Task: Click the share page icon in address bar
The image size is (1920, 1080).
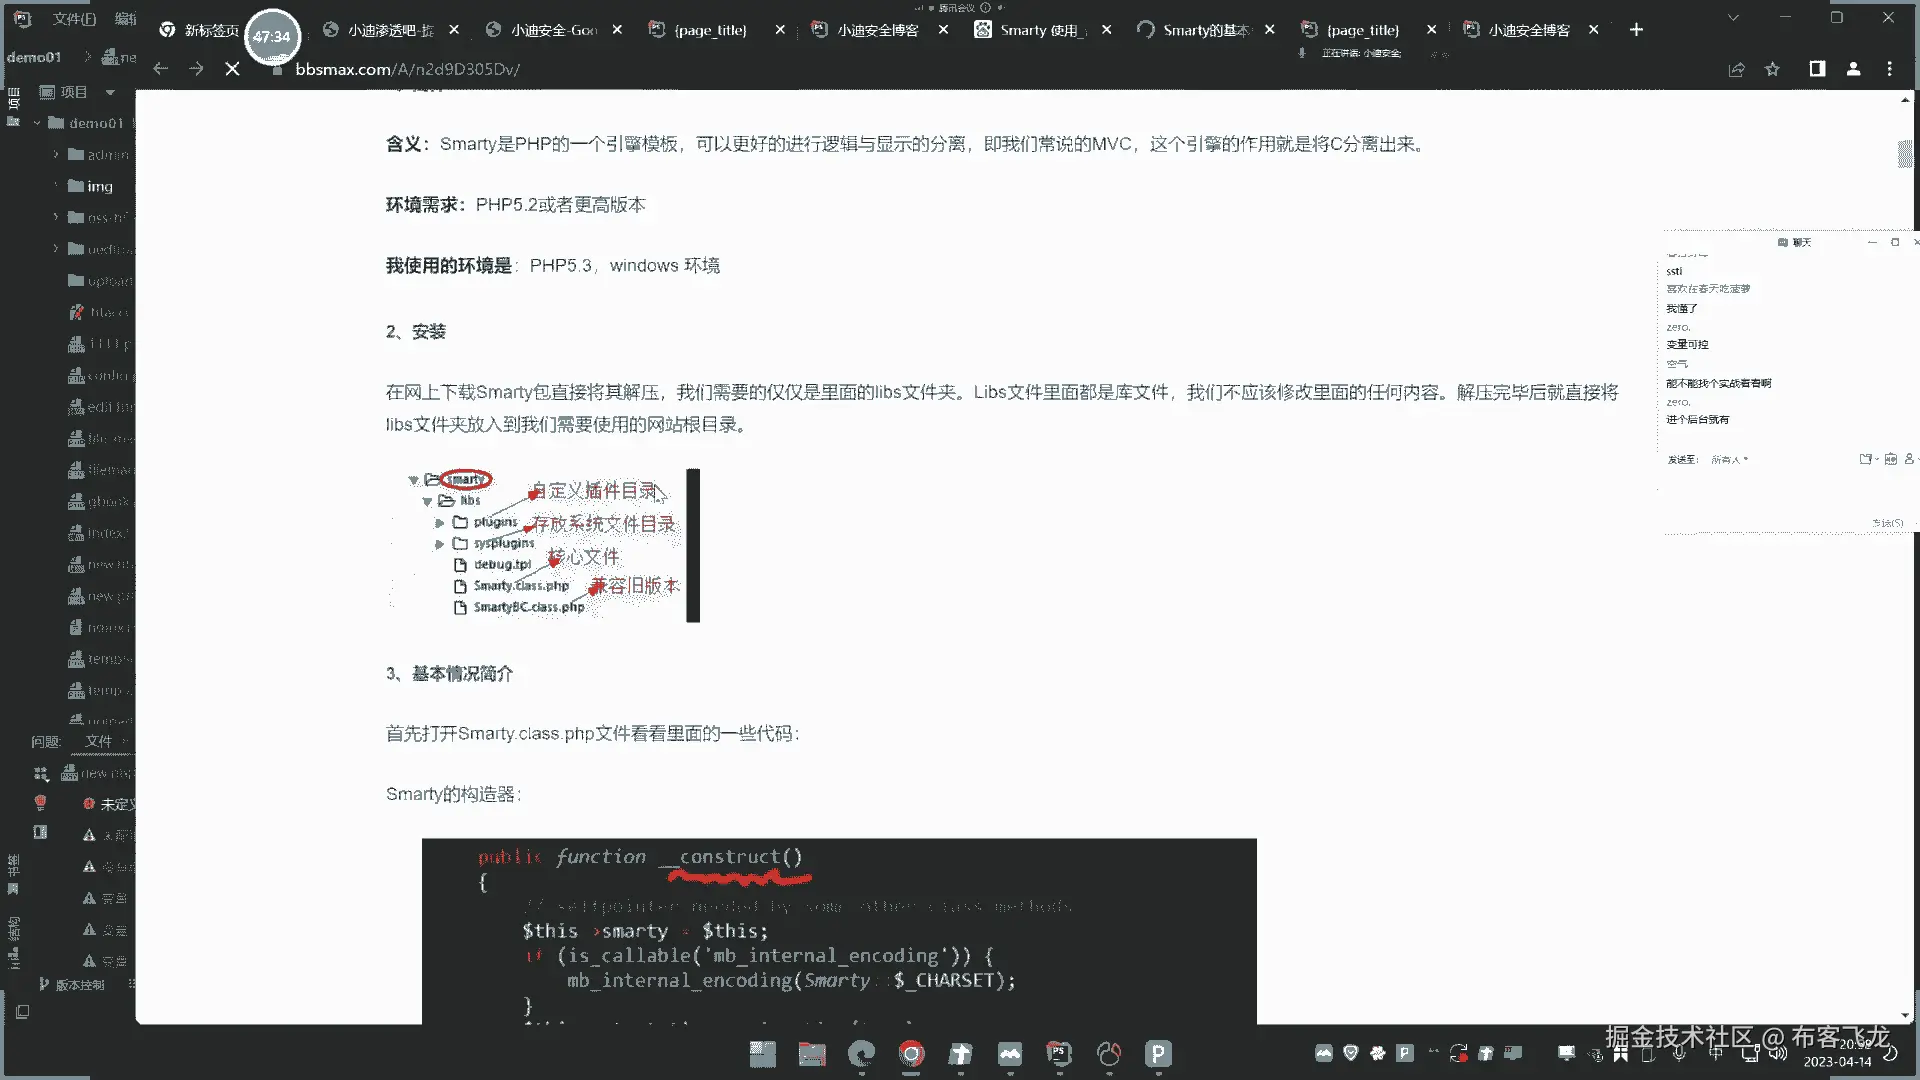Action: (x=1736, y=69)
